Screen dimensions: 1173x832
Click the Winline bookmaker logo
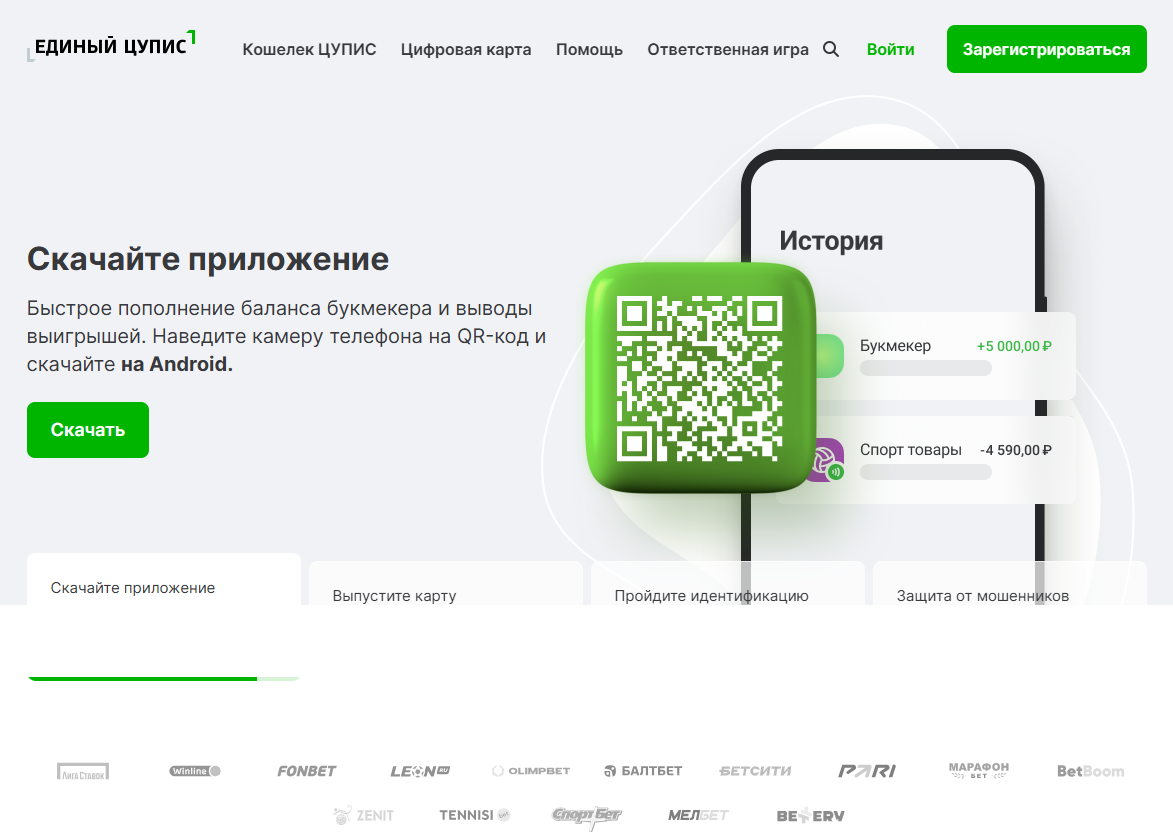coord(195,771)
